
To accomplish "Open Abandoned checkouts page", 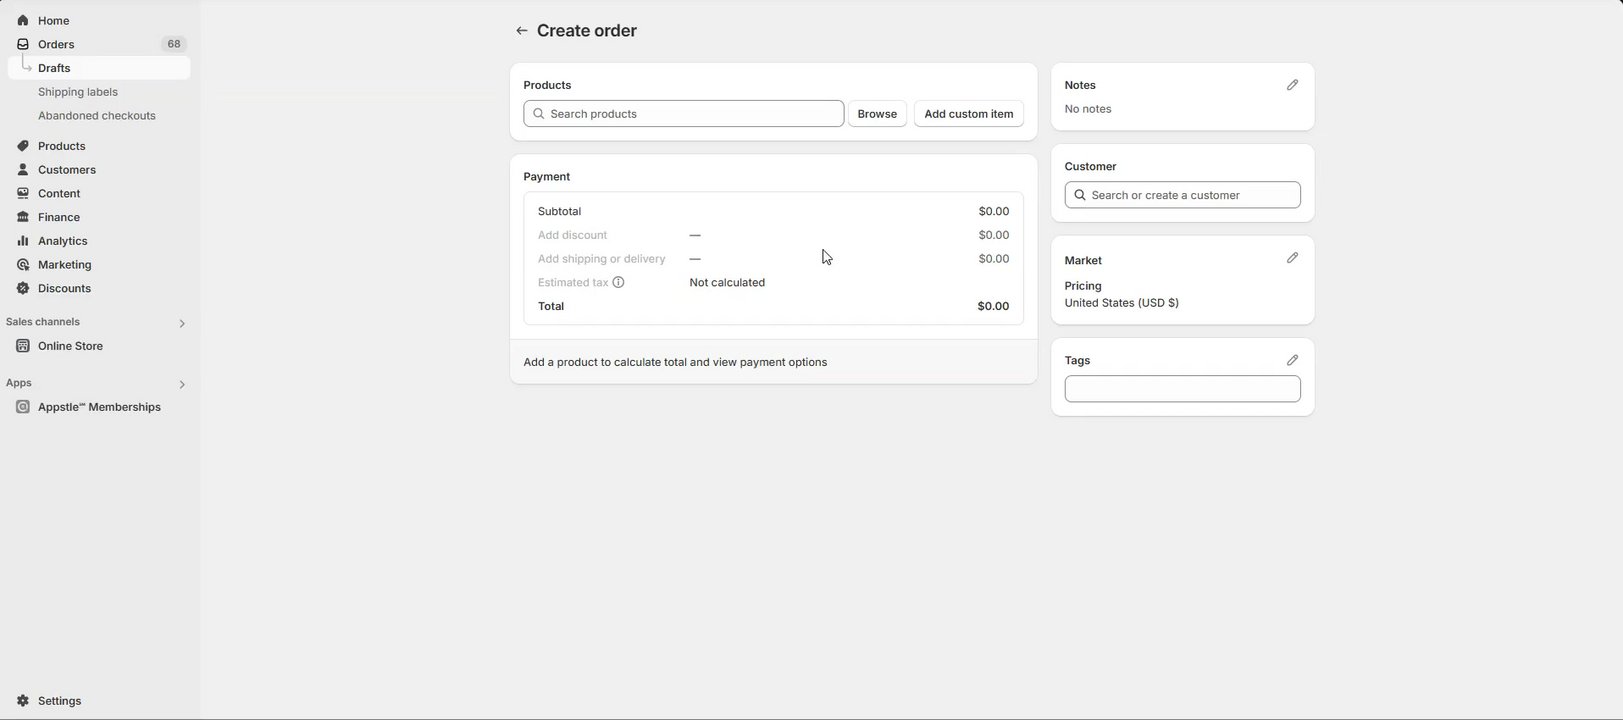I will click(x=97, y=116).
